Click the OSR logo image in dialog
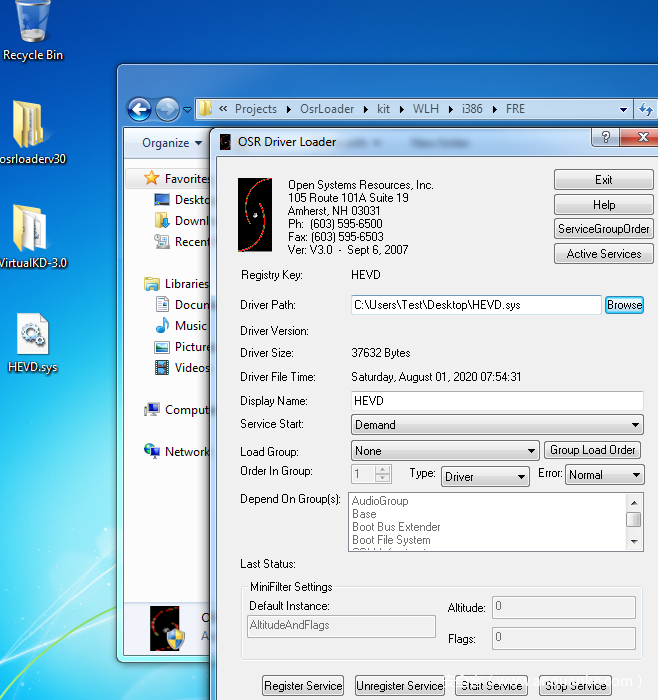The image size is (658, 700). coord(255,215)
